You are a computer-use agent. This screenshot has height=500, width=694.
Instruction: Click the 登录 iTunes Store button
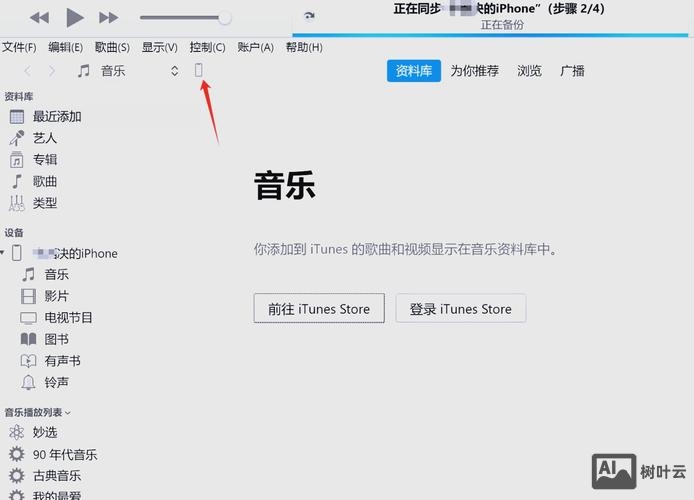[461, 308]
